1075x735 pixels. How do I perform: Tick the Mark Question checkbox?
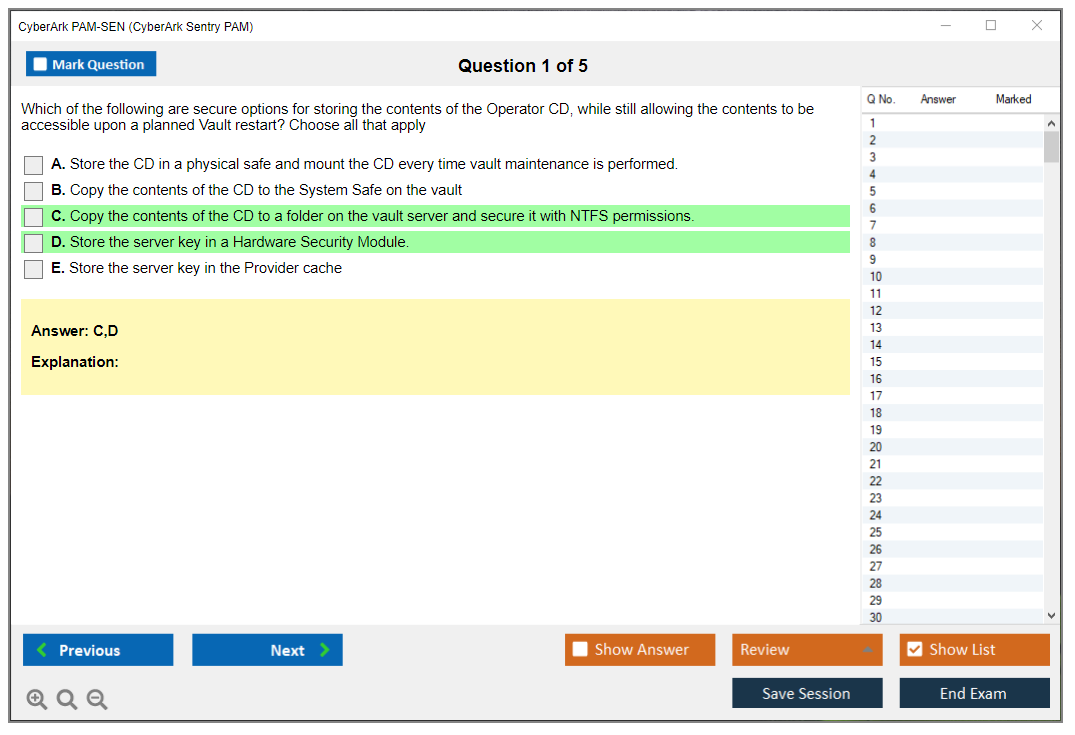[41, 65]
